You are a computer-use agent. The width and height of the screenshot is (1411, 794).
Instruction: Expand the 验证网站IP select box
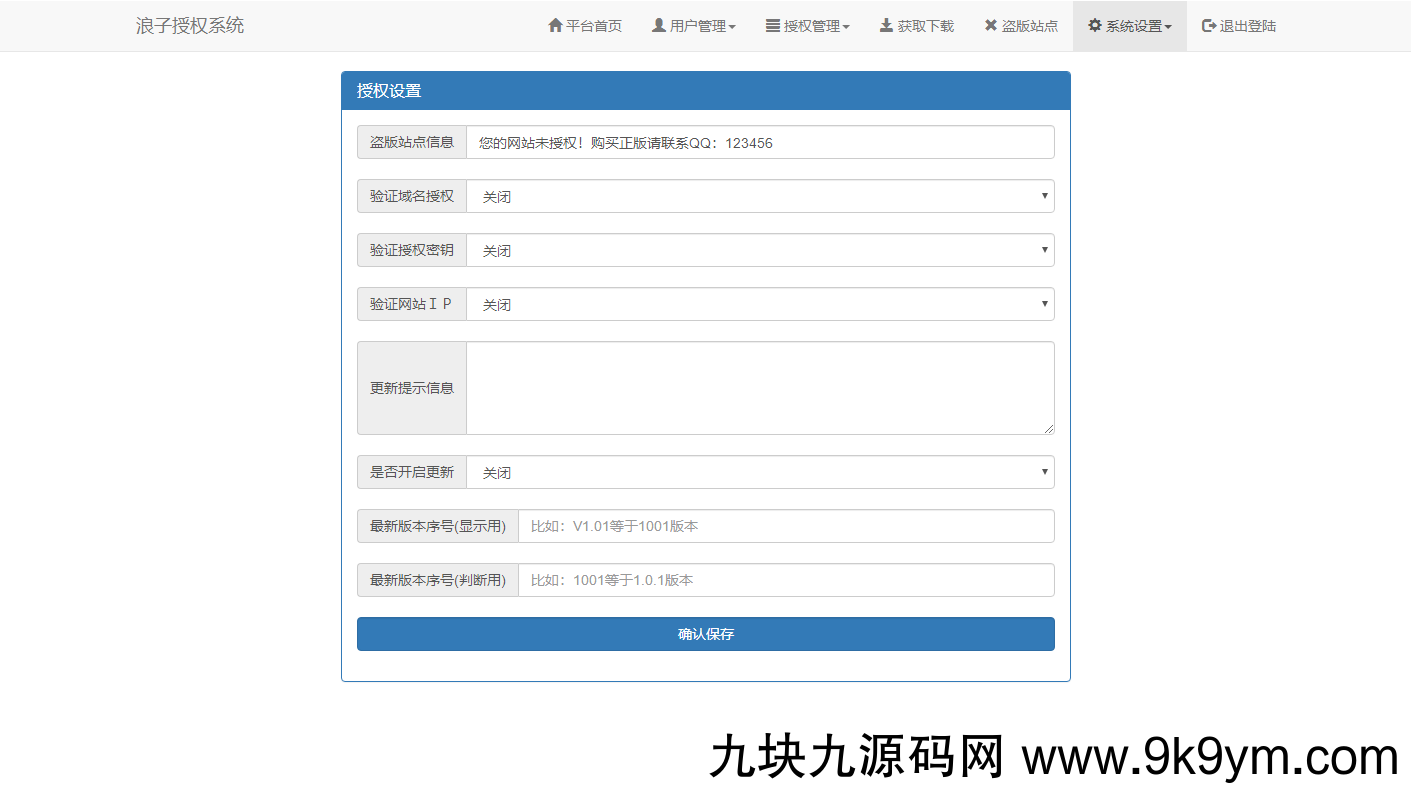point(760,305)
